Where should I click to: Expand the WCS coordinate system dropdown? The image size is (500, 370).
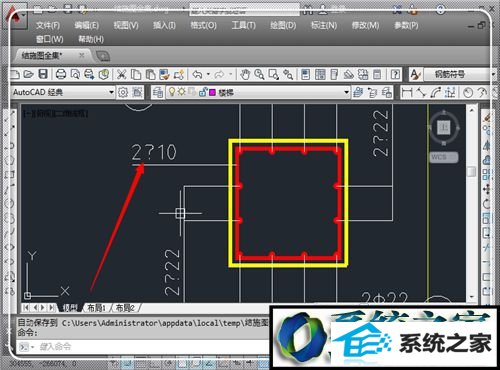click(443, 157)
